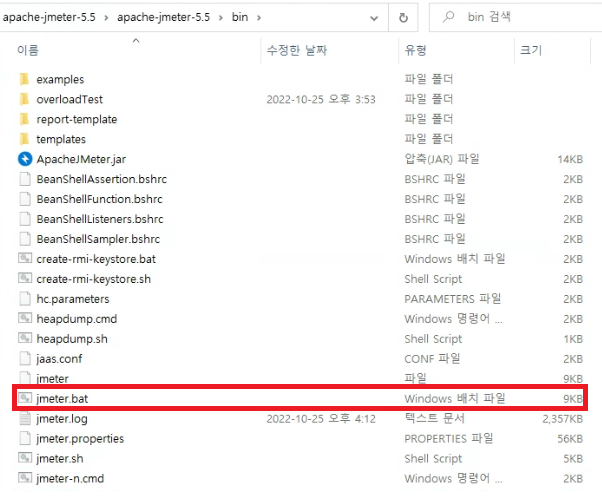Expand chevron after bin breadcrumb
The width and height of the screenshot is (602, 496).
pyautogui.click(x=259, y=18)
